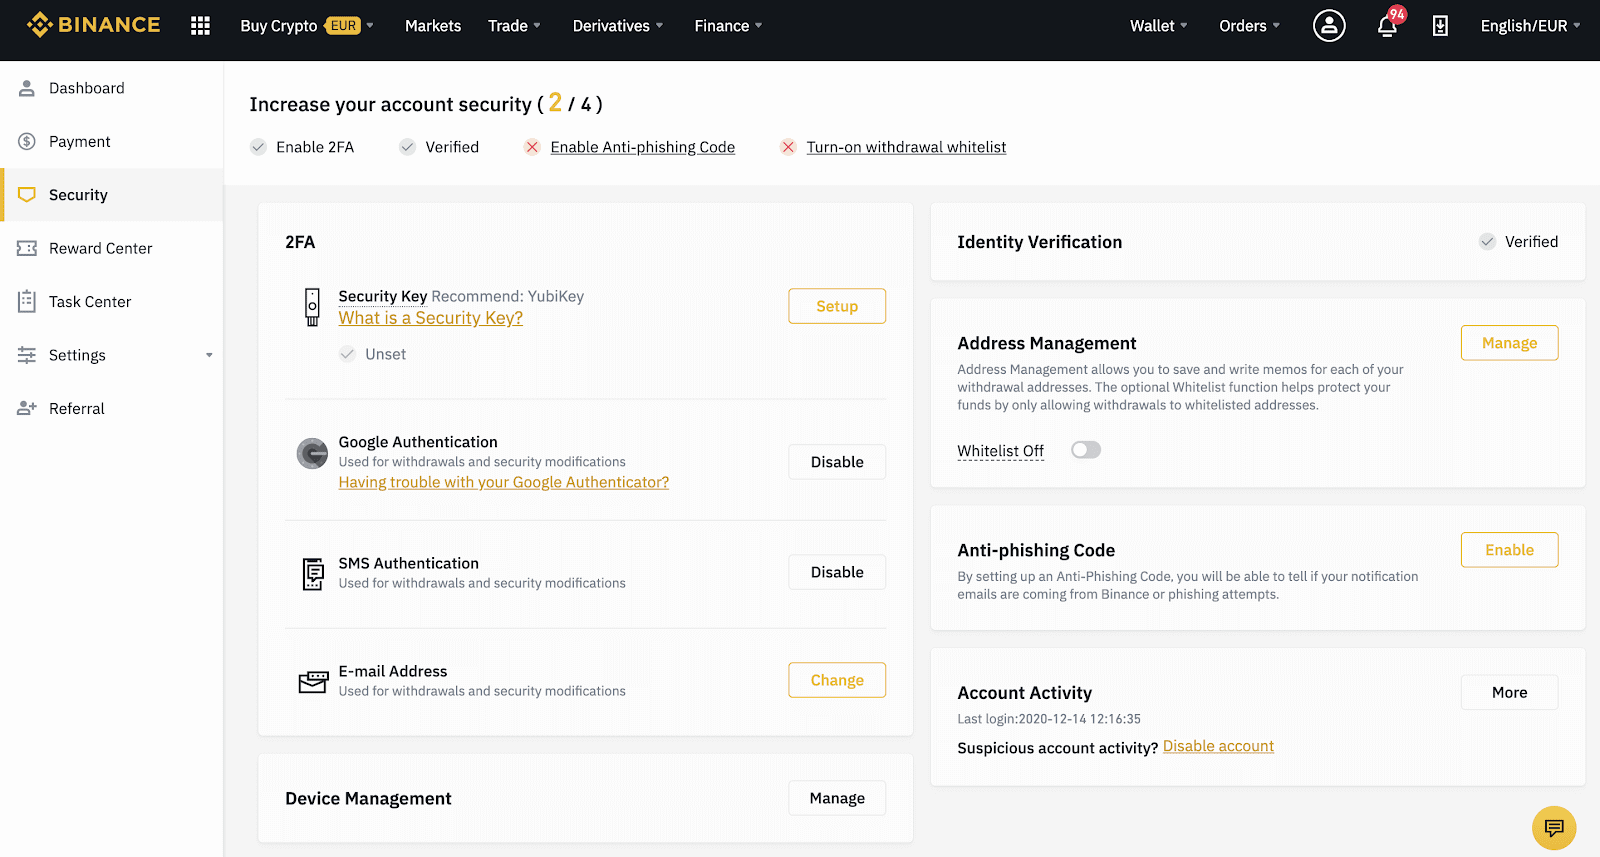
Task: Enable the Anti-phishing Code
Action: tap(1509, 550)
